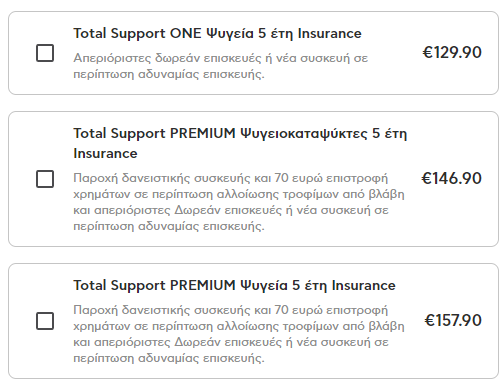Click the wrapped Insurance word under Ψυγειοκαταψύκτες title

pos(105,154)
